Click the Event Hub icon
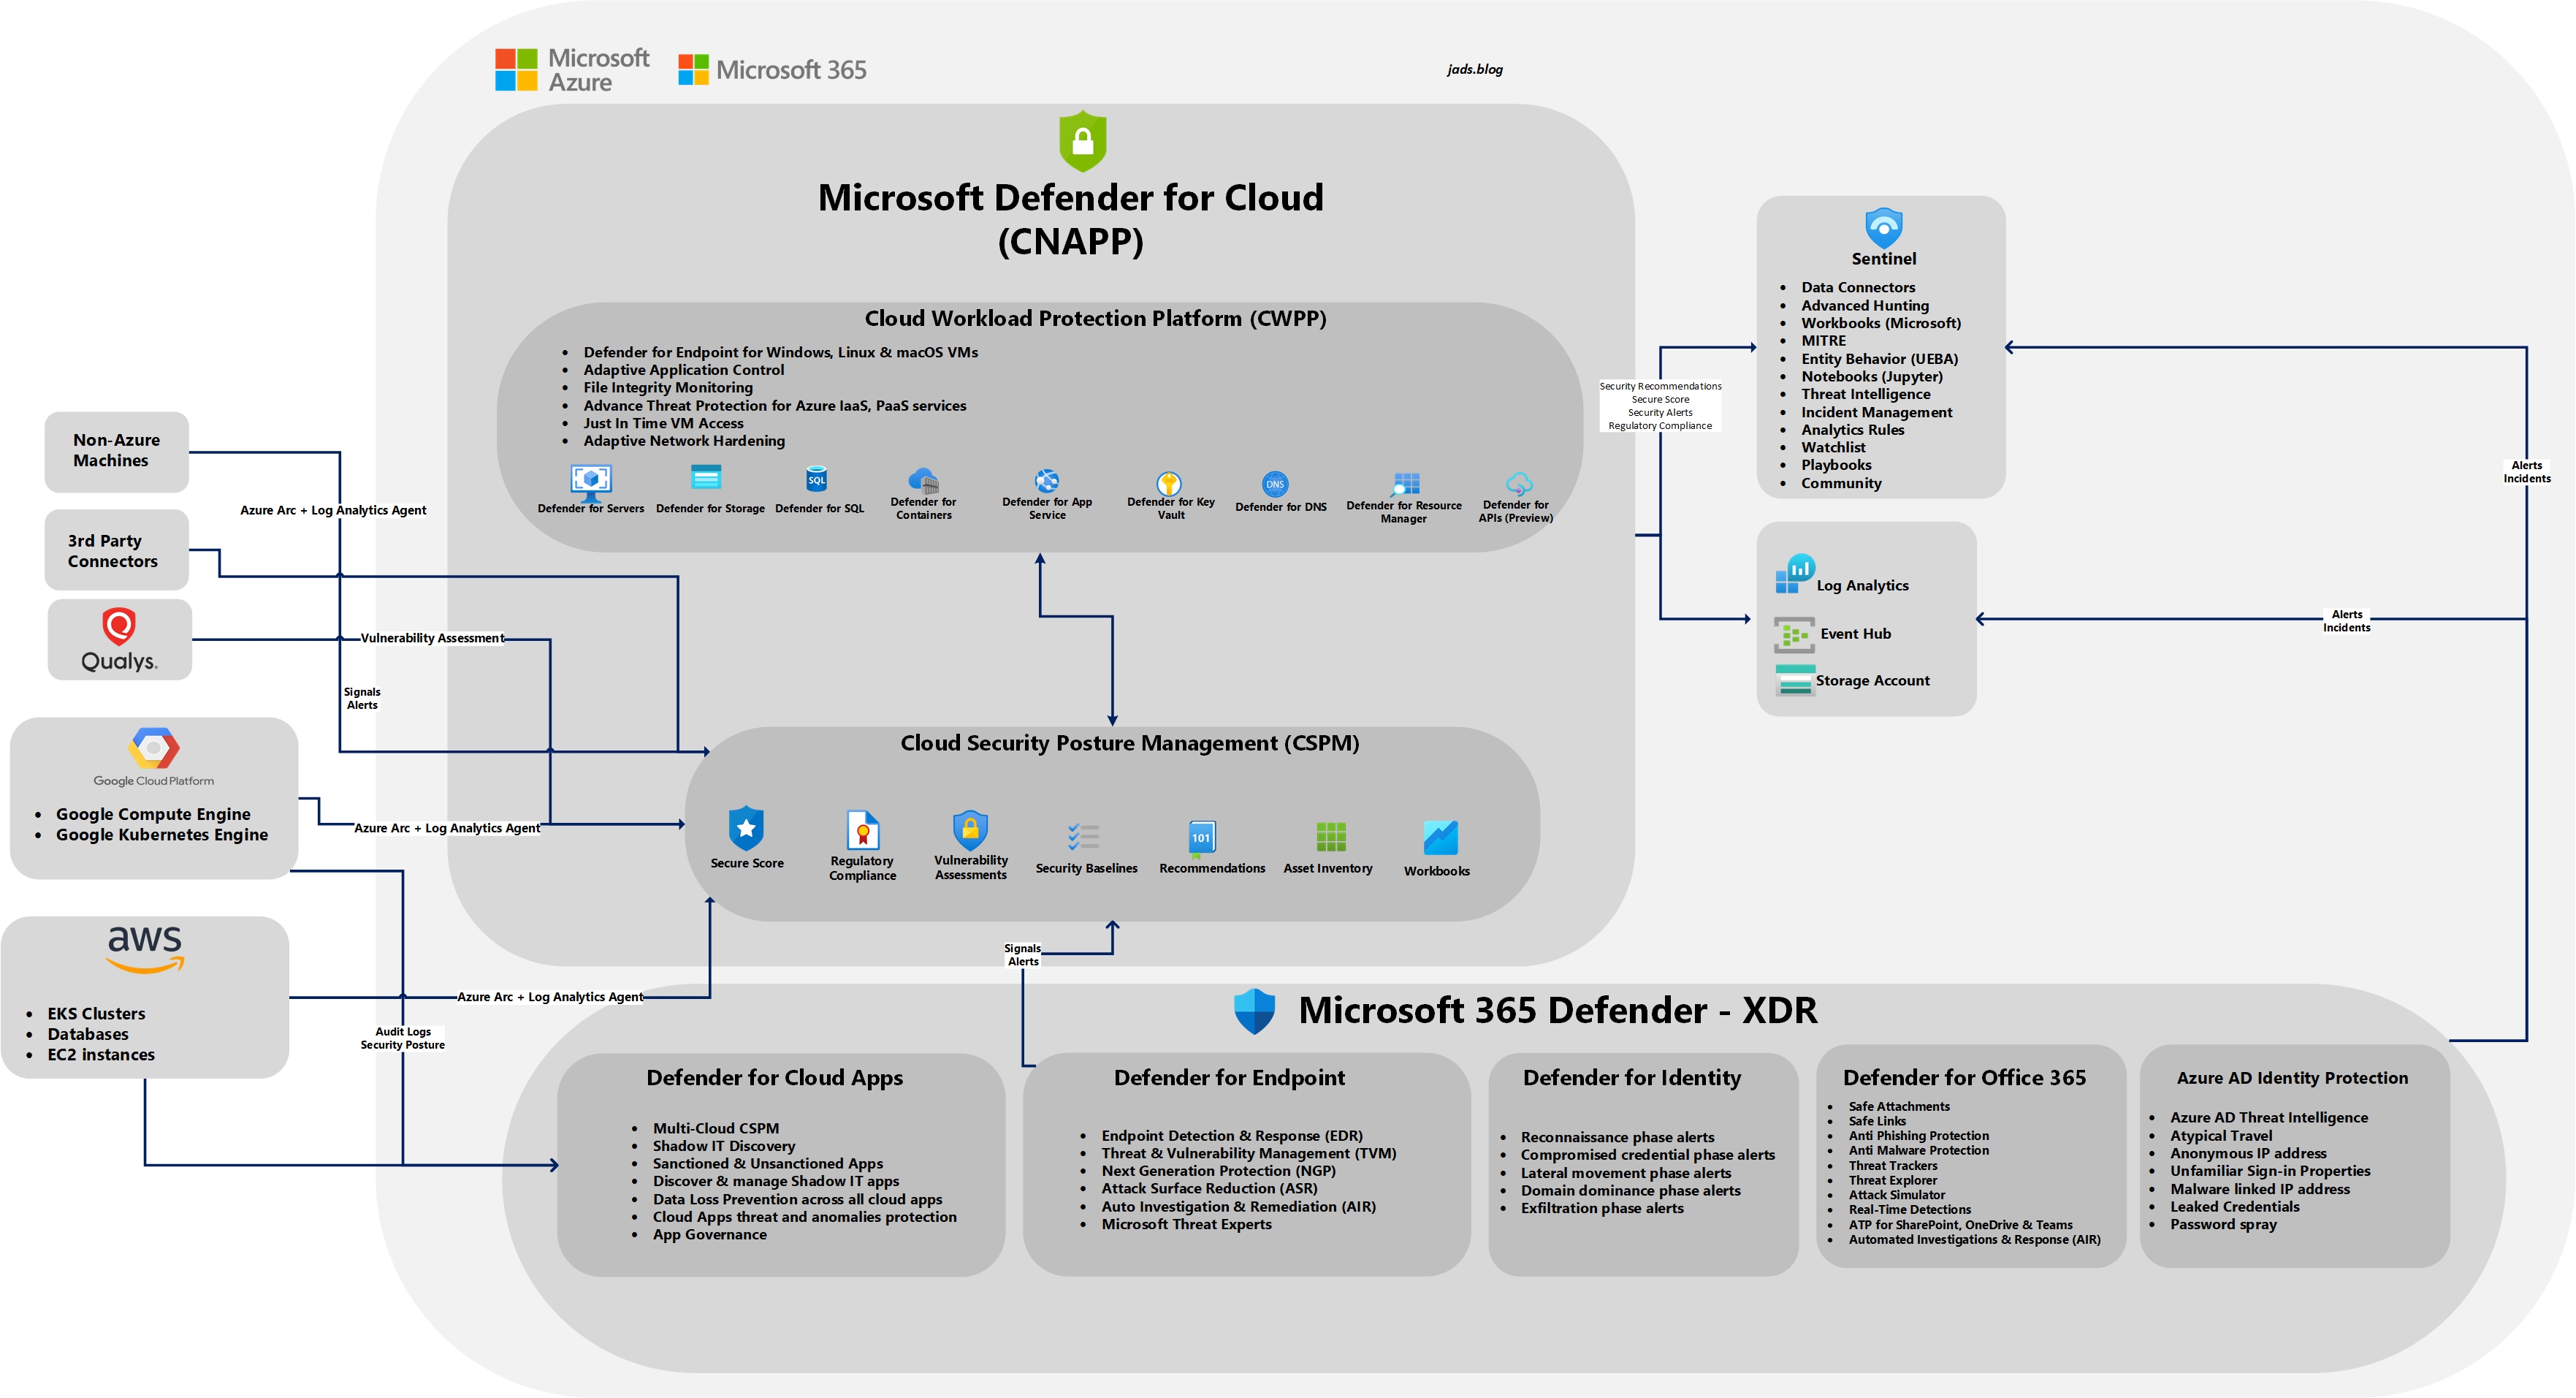 pyautogui.click(x=1794, y=634)
